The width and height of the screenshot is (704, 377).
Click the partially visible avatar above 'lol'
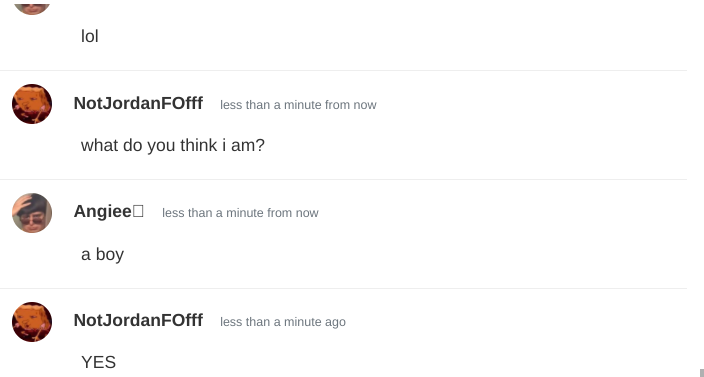[32, 9]
